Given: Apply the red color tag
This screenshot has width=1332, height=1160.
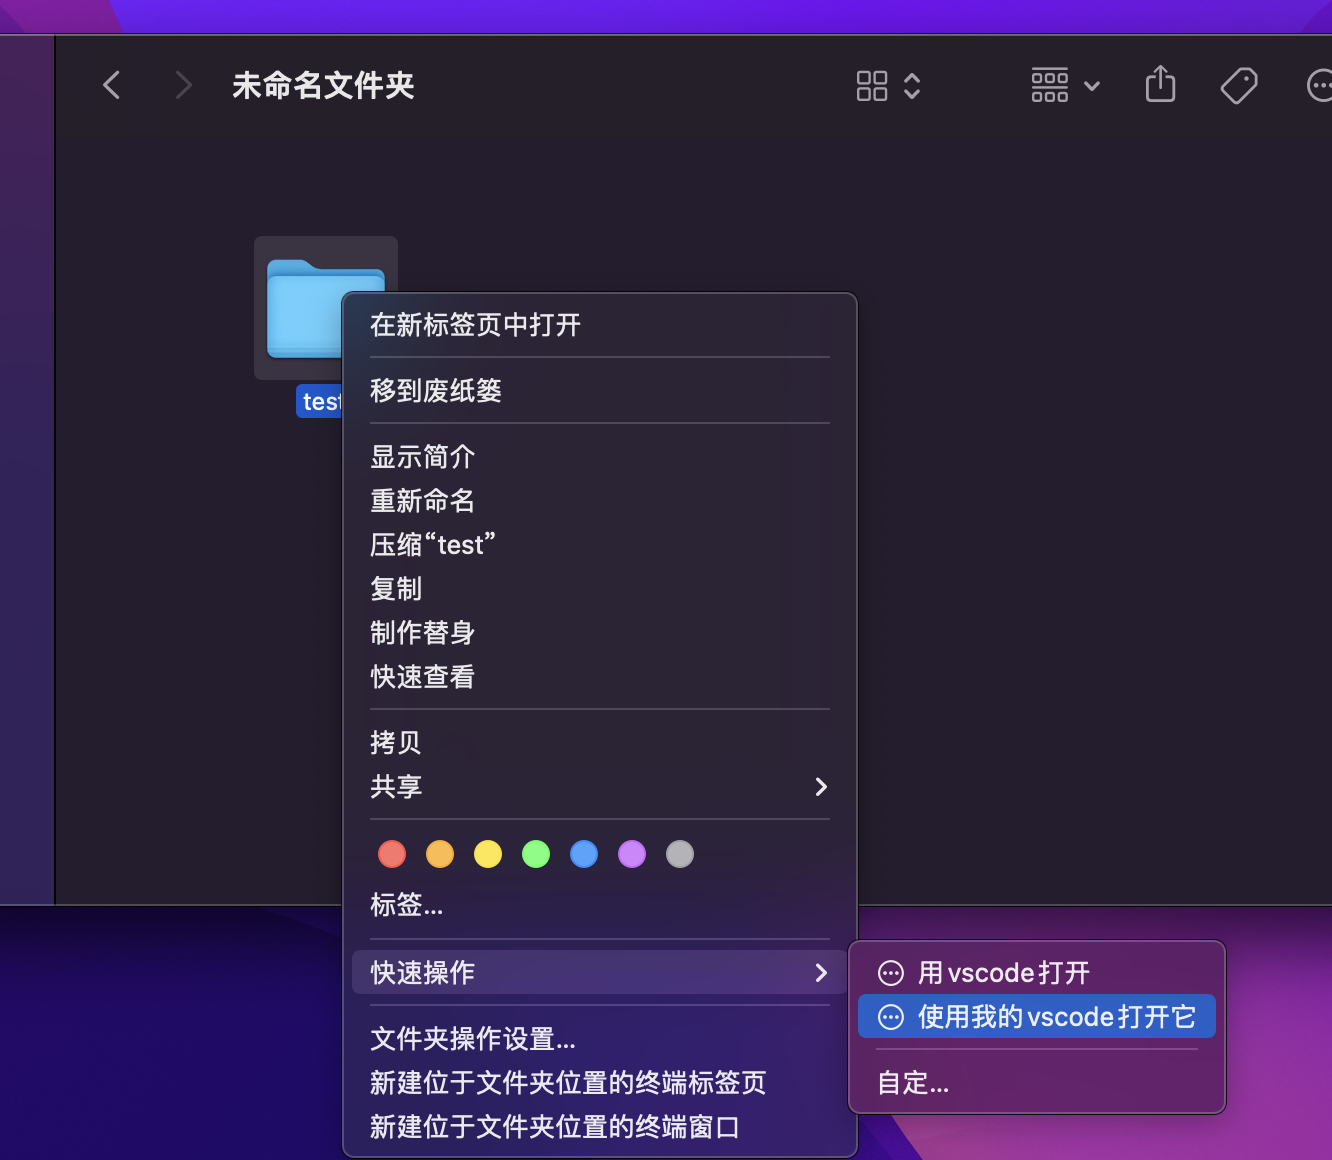Looking at the screenshot, I should (392, 854).
